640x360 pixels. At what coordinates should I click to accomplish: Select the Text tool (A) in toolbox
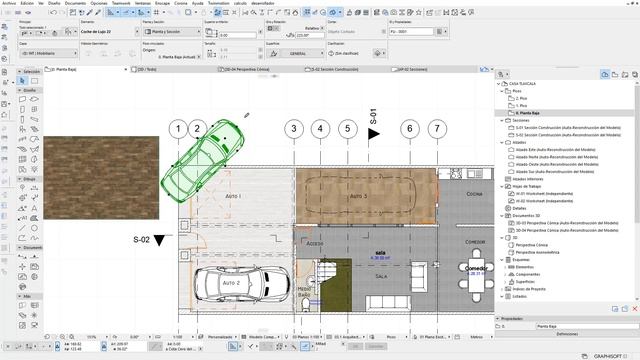tap(35, 208)
